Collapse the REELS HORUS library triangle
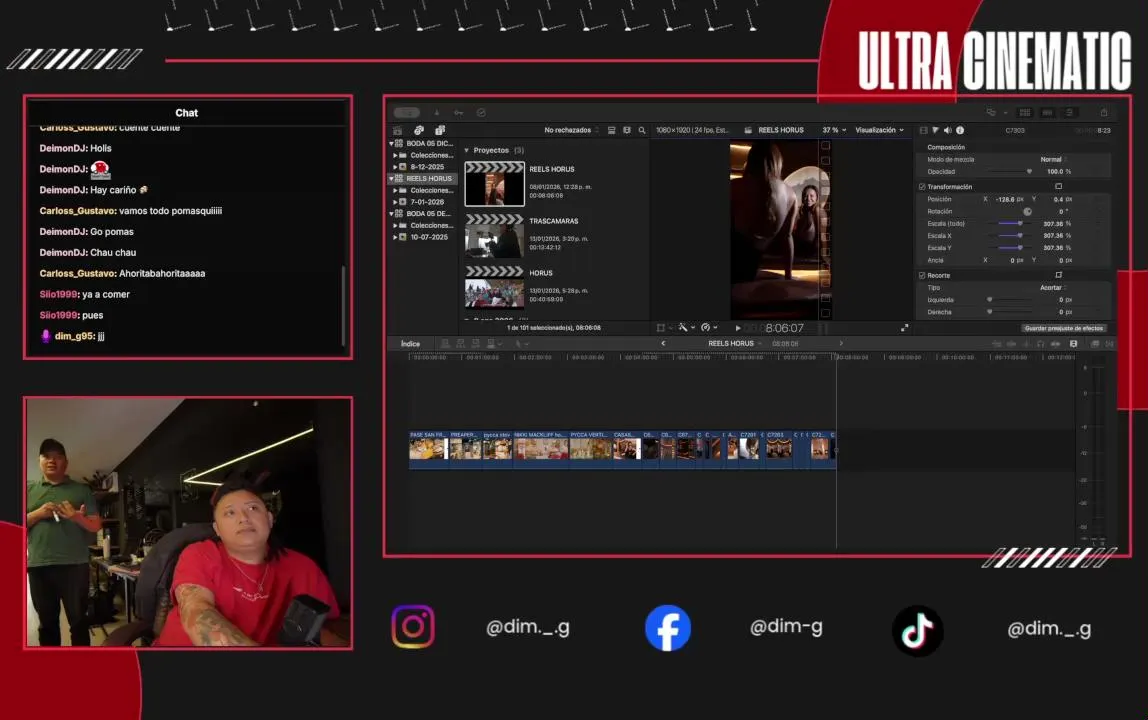 tap(392, 179)
